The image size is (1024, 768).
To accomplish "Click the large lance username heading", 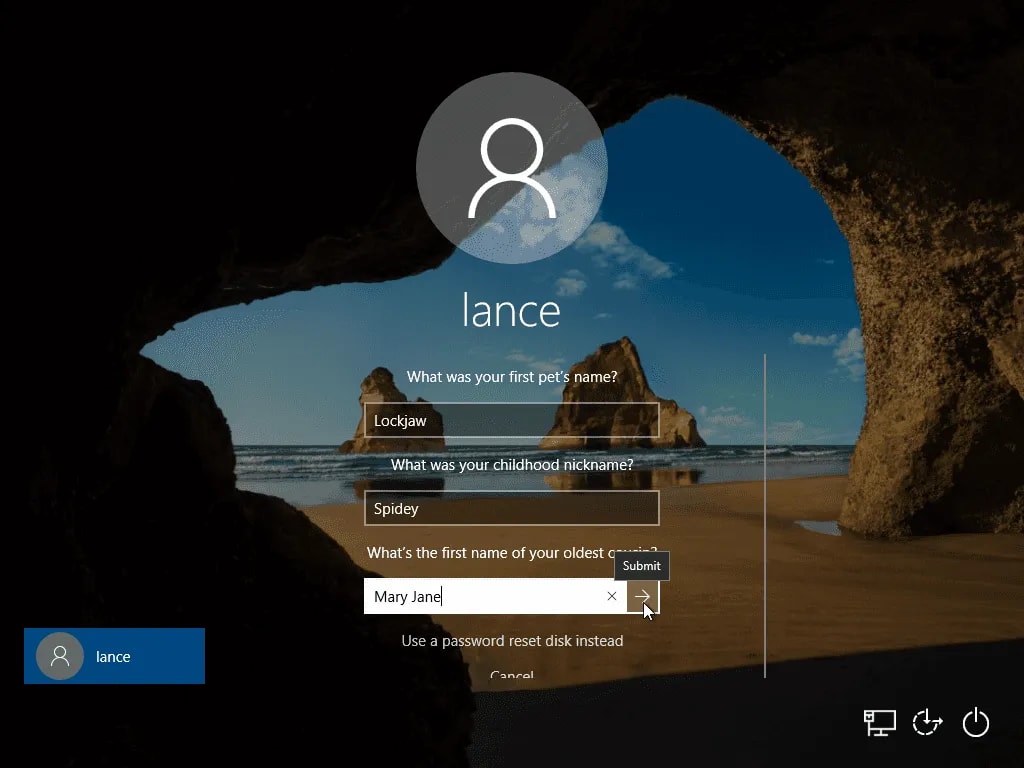I will tap(511, 310).
